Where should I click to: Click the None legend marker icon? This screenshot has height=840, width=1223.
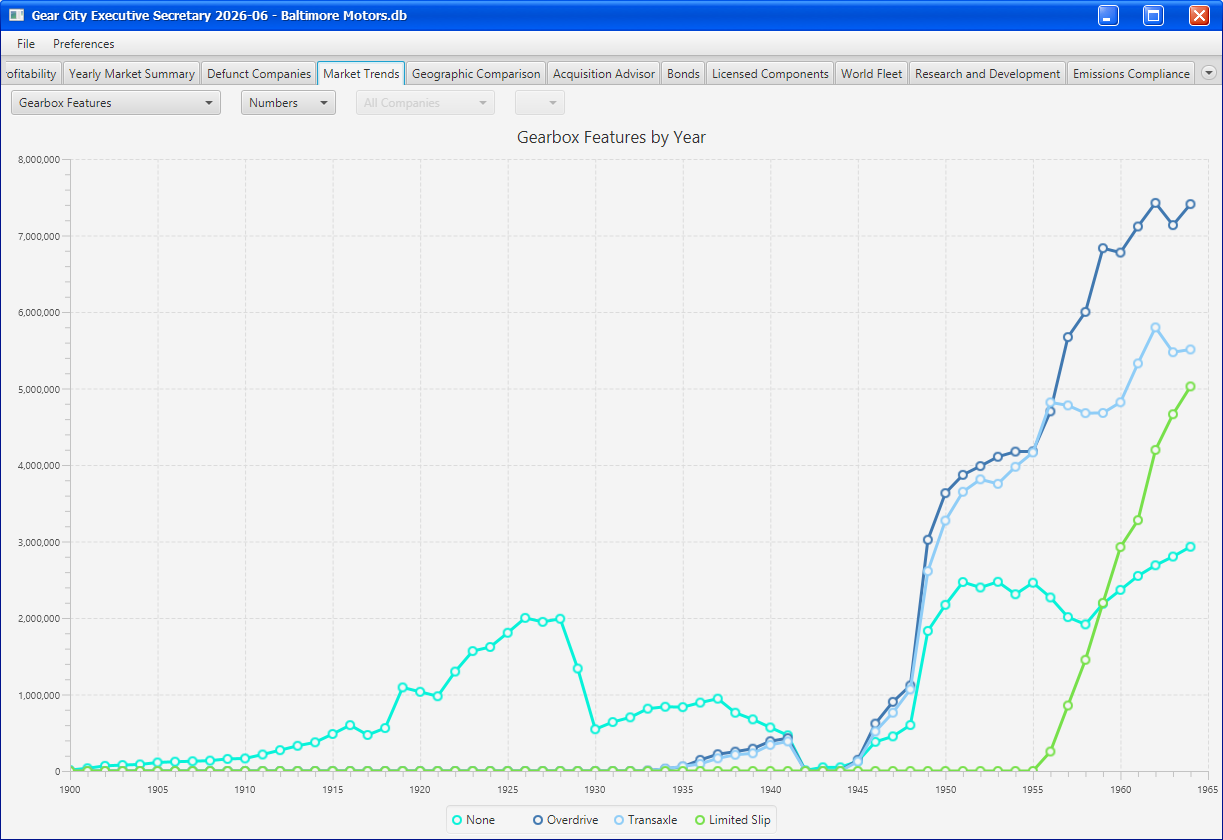tap(457, 820)
